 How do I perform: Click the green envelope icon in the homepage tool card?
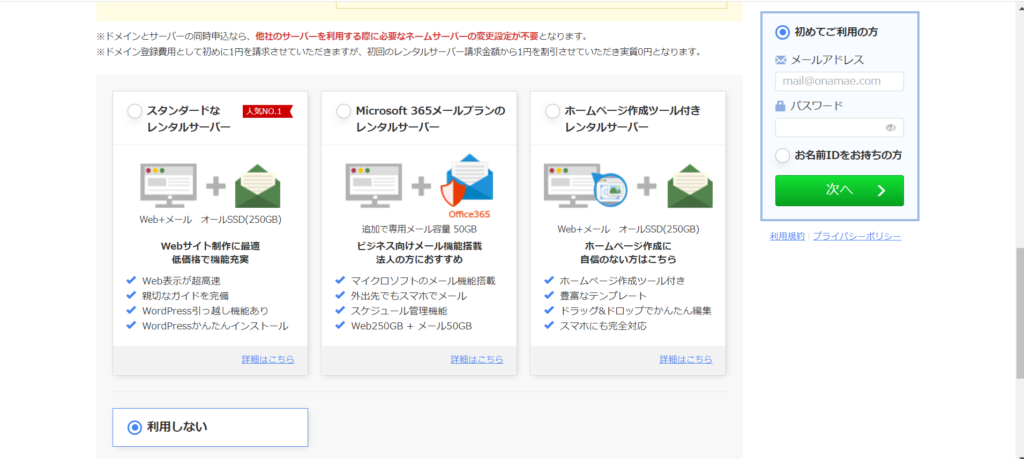coord(690,186)
